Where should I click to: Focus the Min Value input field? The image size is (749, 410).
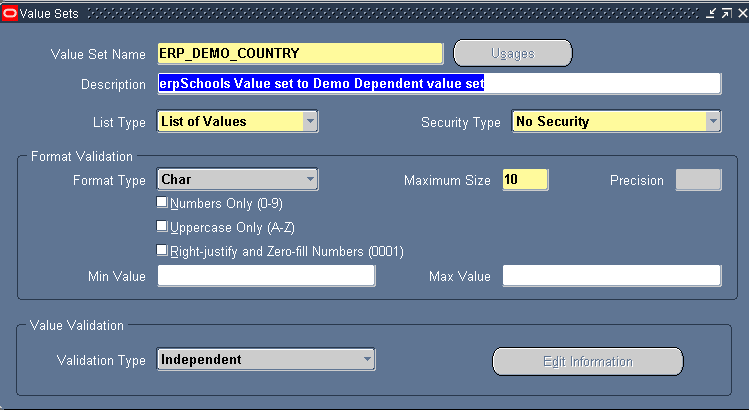[x=266, y=276]
